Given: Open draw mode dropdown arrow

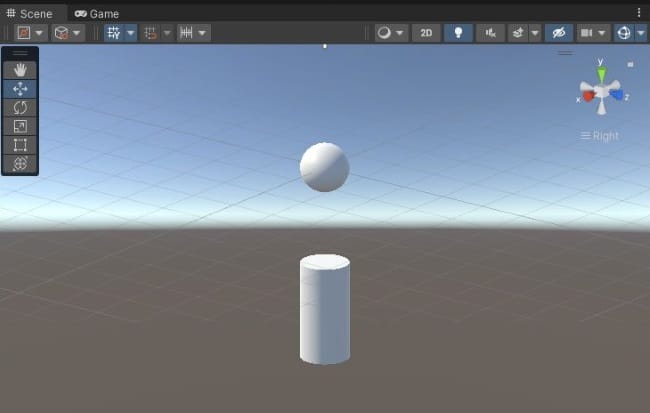Looking at the screenshot, I should tap(400, 33).
